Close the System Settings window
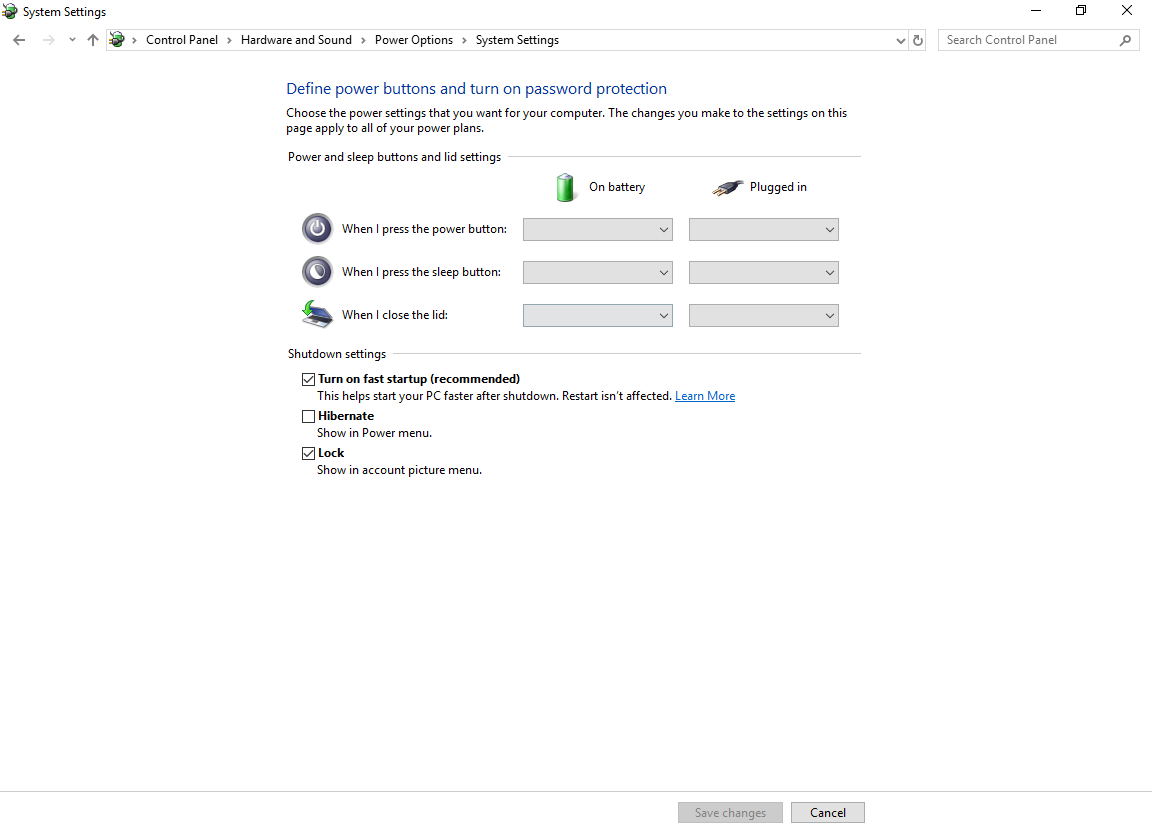This screenshot has height=834, width=1152. (x=1126, y=11)
